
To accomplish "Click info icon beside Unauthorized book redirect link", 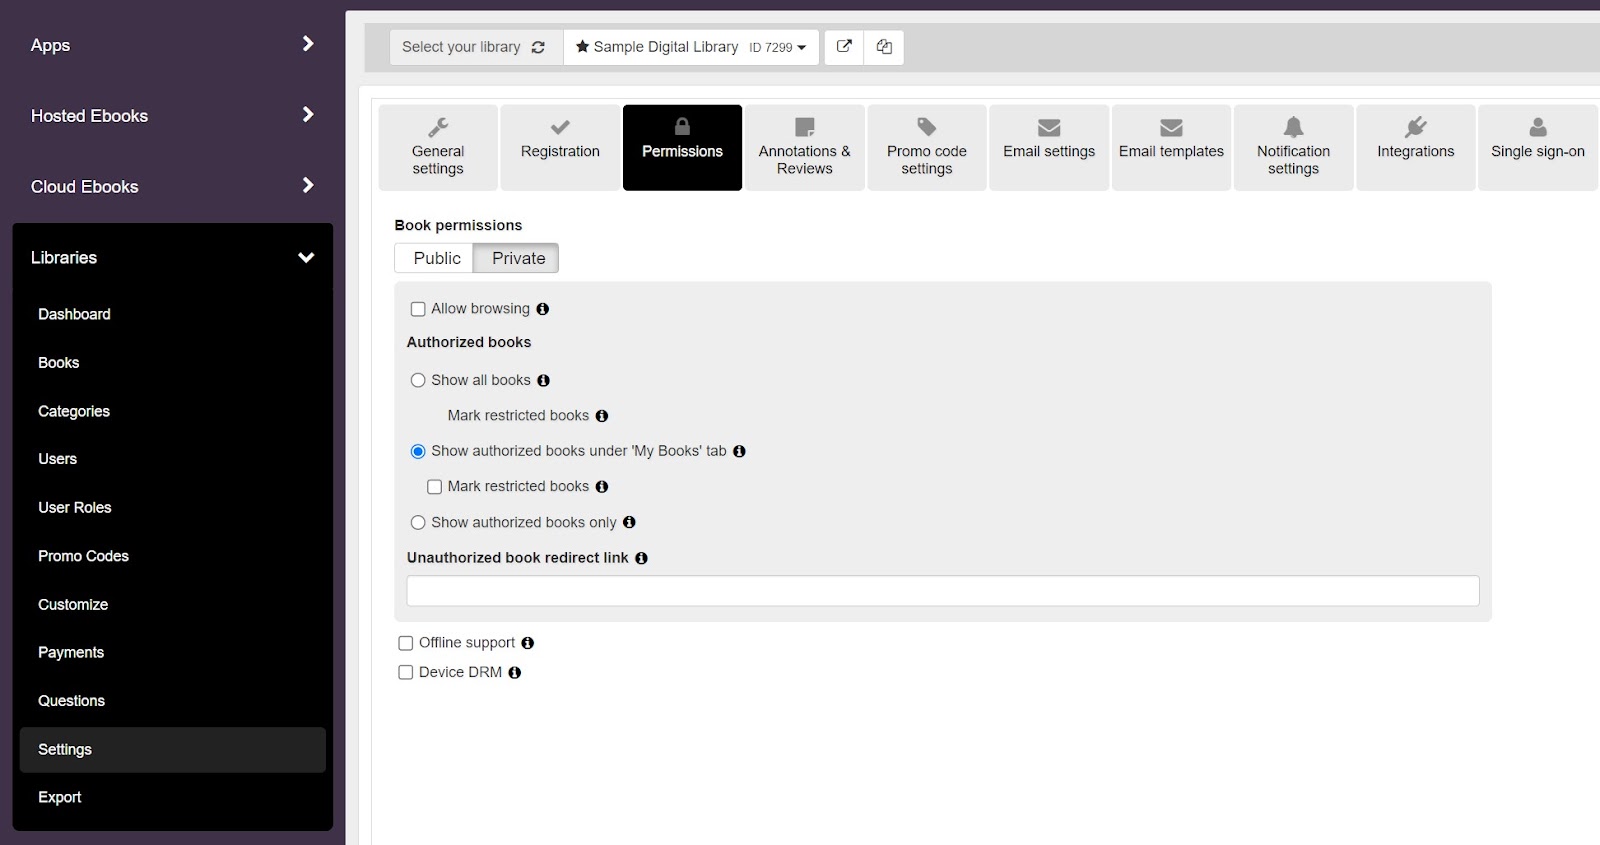I will [641, 558].
